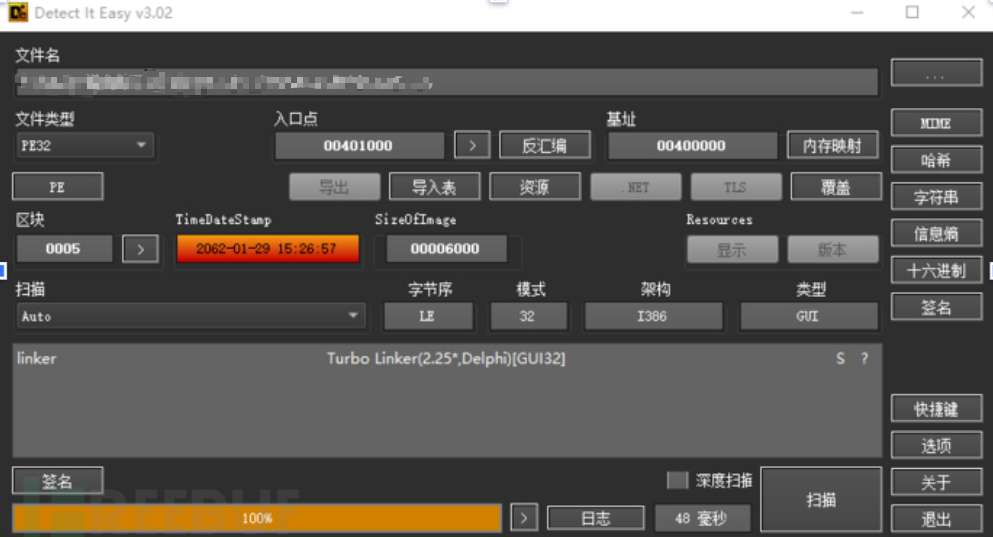Image resolution: width=993 pixels, height=537 pixels.
Task: Open 反汇编 disassembler
Action: pyautogui.click(x=544, y=146)
